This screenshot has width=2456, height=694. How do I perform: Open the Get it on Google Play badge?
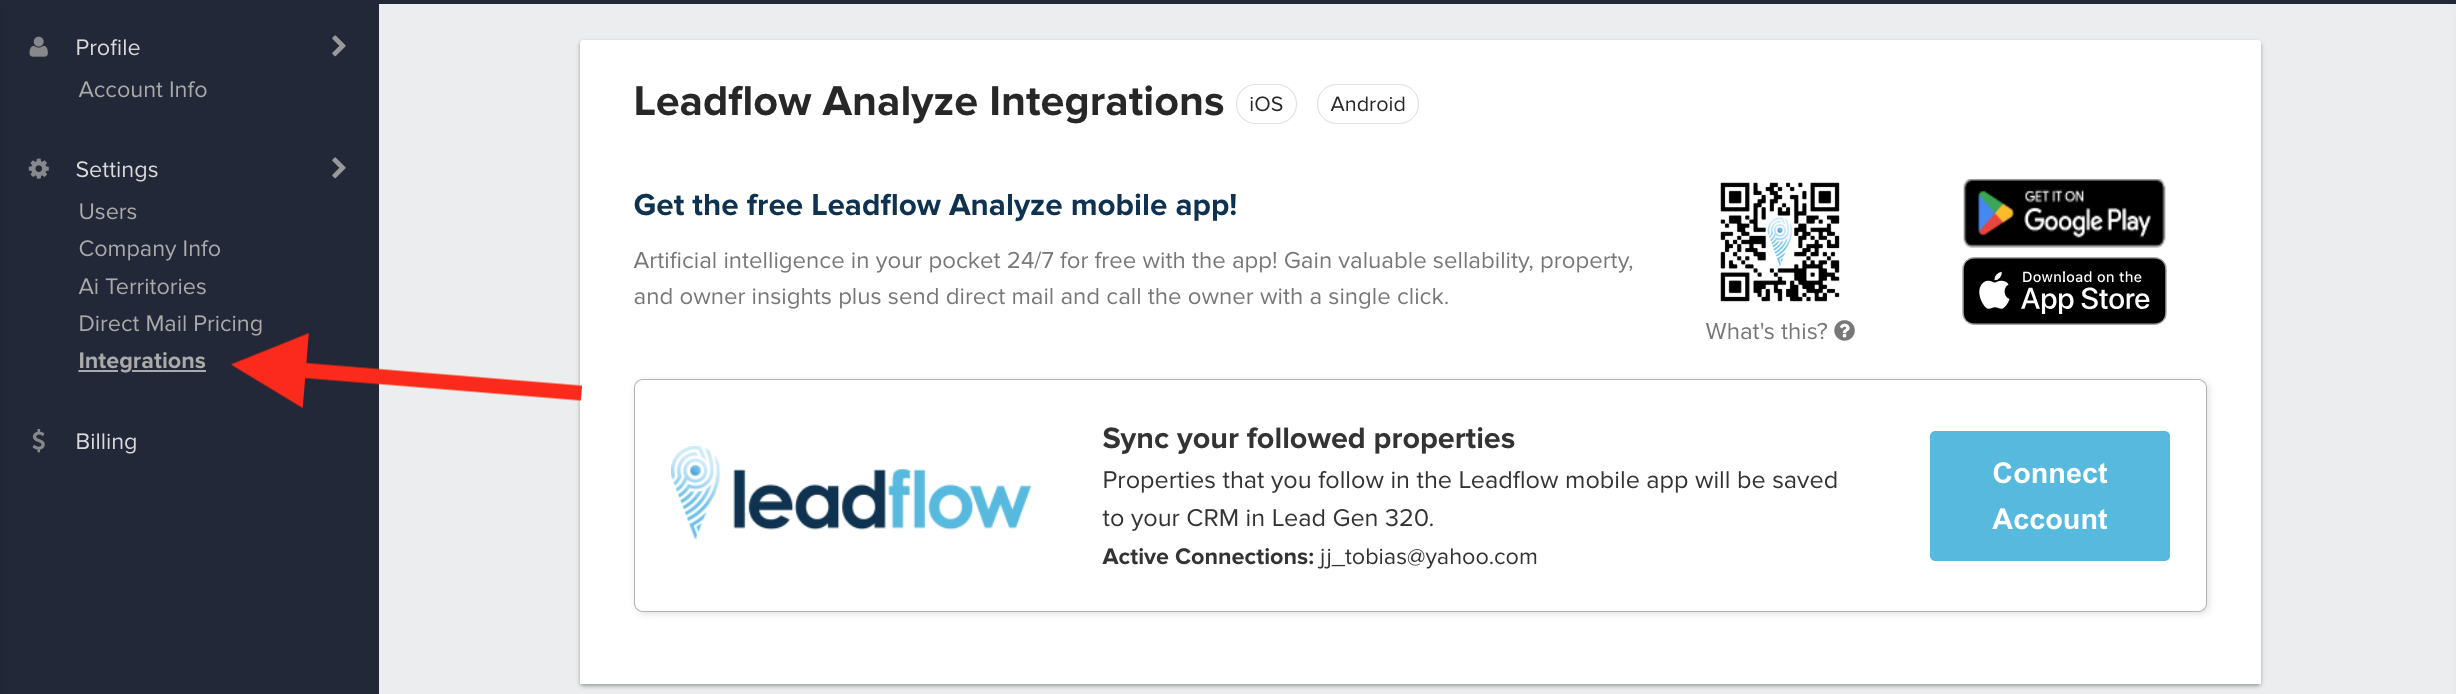2064,213
